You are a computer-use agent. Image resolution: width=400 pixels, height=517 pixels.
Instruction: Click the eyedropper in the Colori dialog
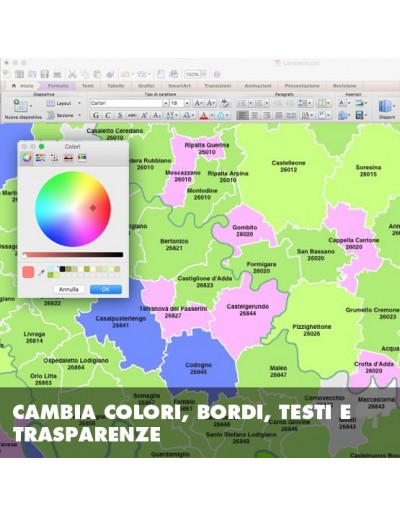coord(41,273)
